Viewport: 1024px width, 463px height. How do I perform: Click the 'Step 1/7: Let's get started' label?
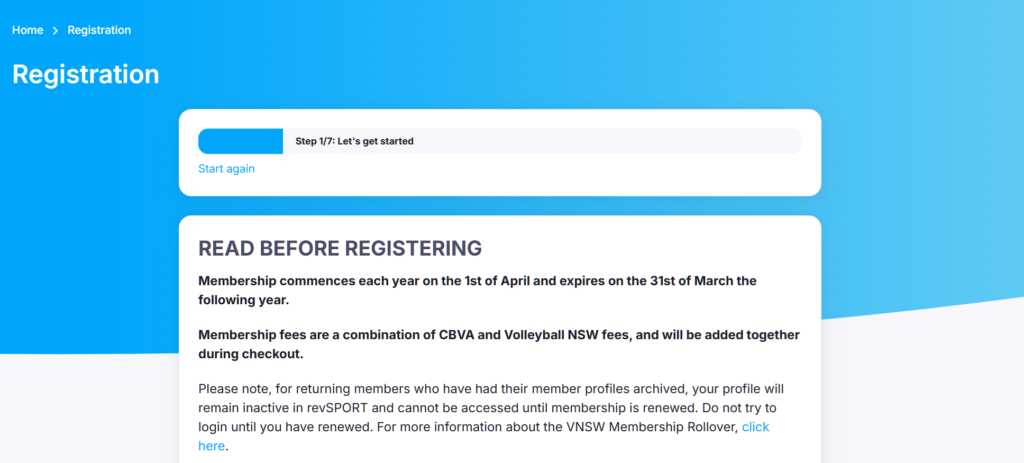[354, 141]
